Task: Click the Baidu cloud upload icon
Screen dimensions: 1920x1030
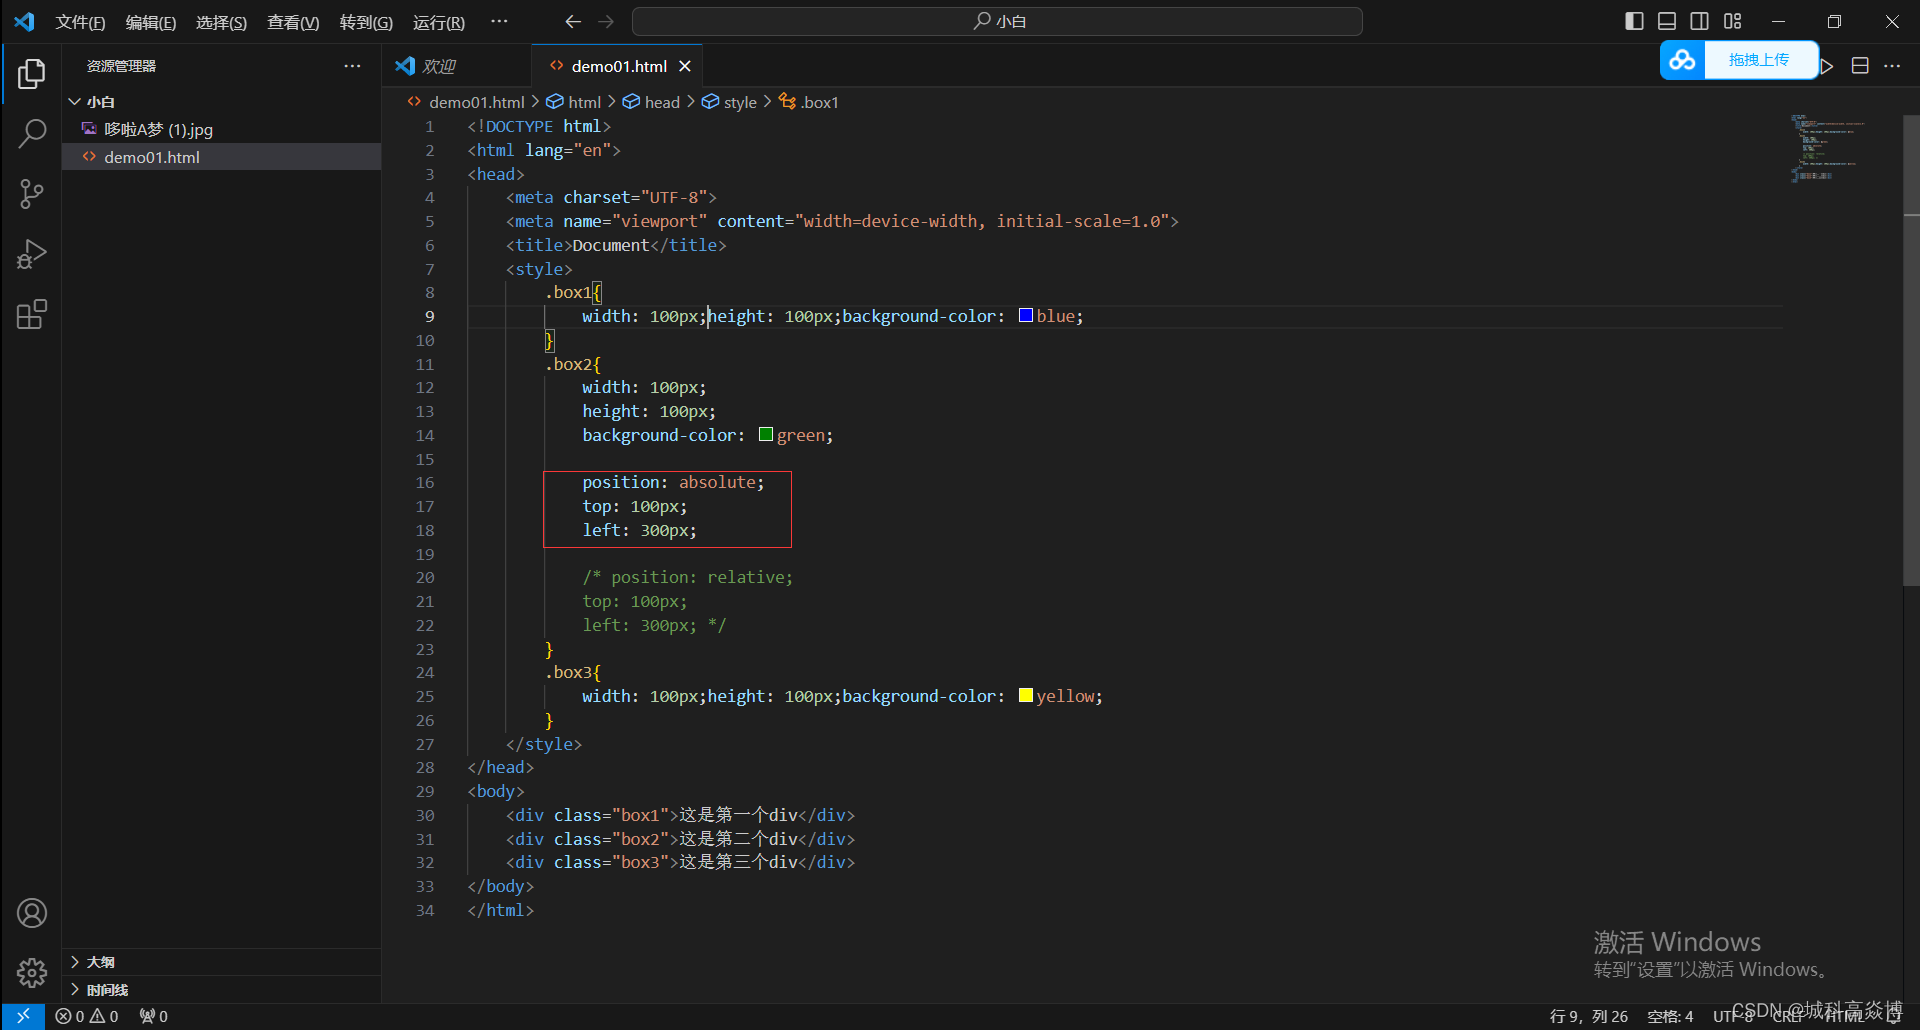Action: [x=1682, y=60]
